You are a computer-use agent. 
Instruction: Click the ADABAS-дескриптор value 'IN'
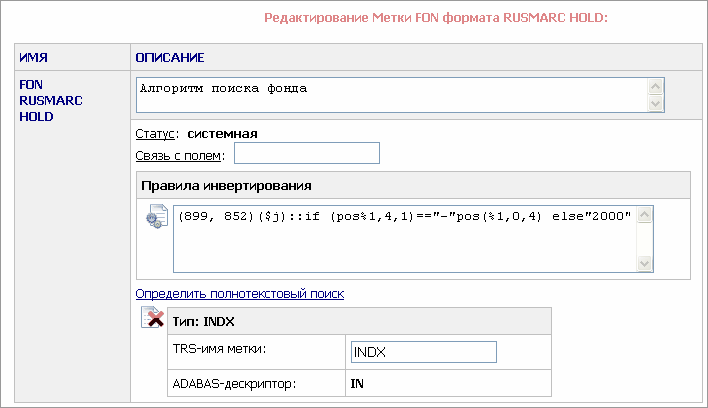click(x=358, y=382)
